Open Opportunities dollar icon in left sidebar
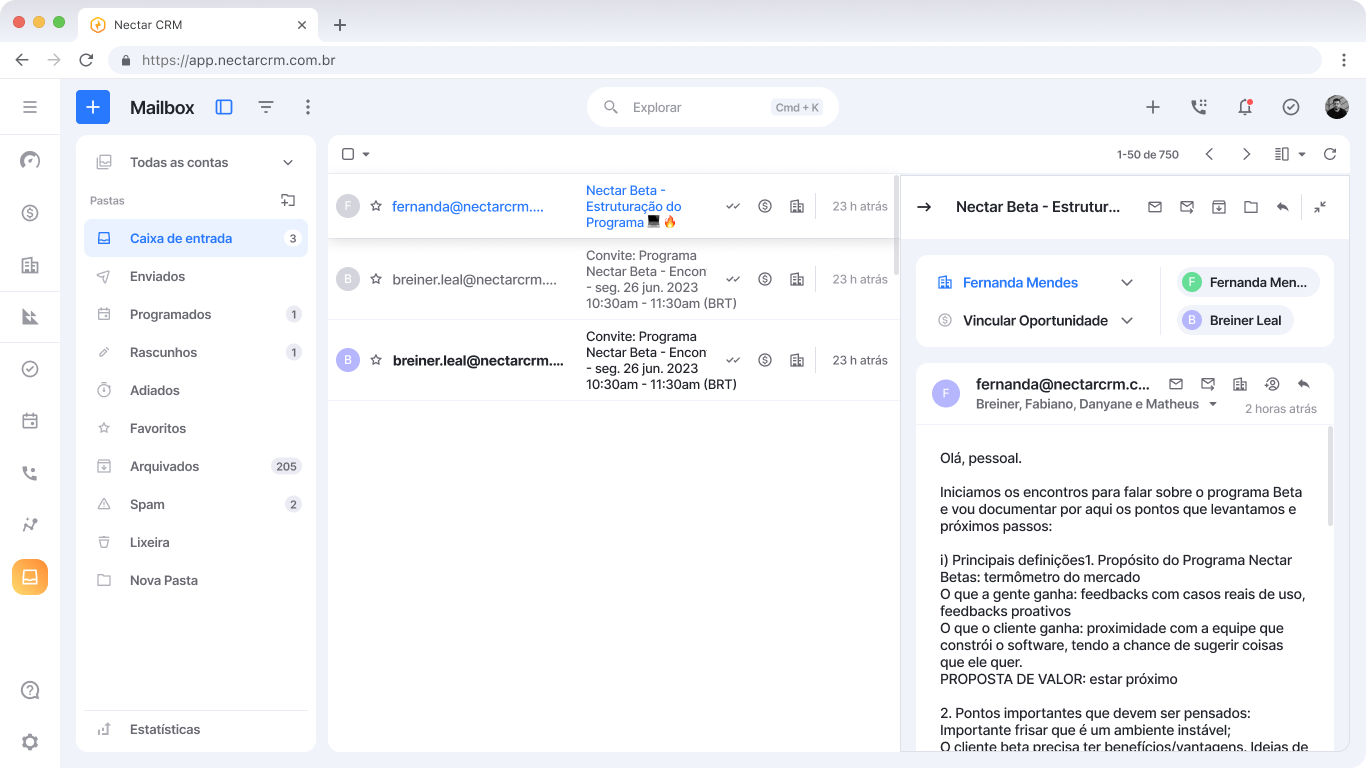1366x768 pixels. click(30, 213)
